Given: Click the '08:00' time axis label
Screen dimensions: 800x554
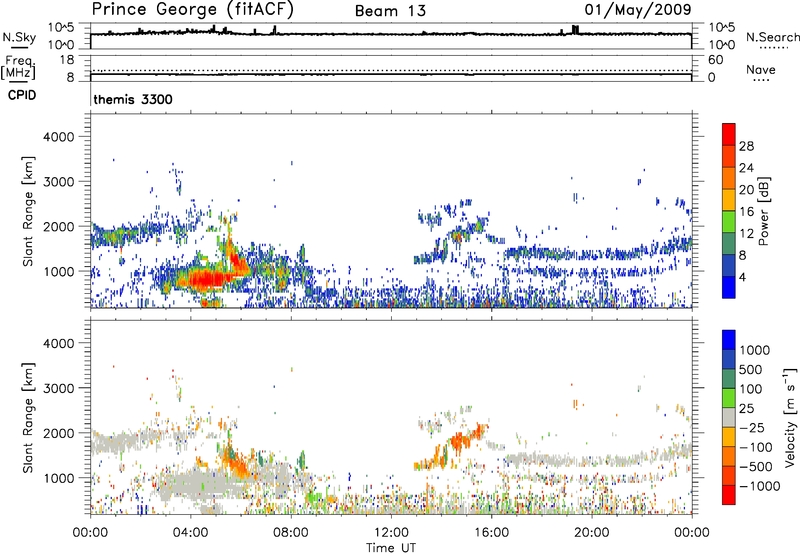Looking at the screenshot, I should point(291,533).
